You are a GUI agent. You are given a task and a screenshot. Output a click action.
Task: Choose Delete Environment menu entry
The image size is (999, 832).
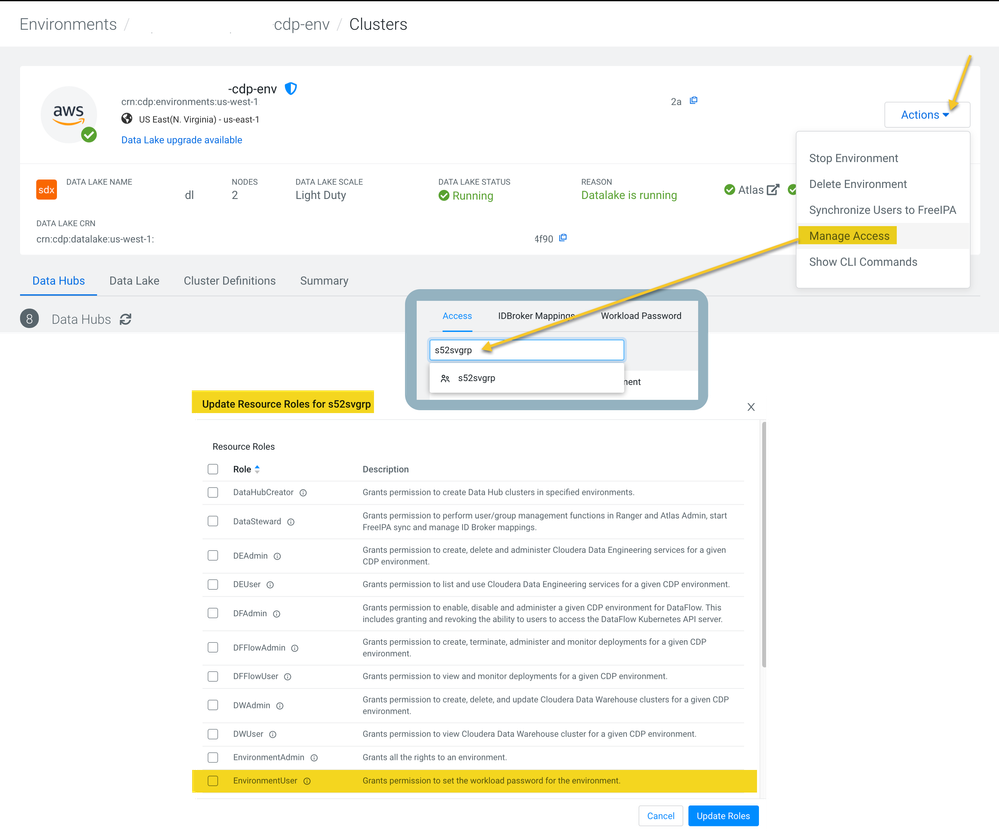[858, 184]
